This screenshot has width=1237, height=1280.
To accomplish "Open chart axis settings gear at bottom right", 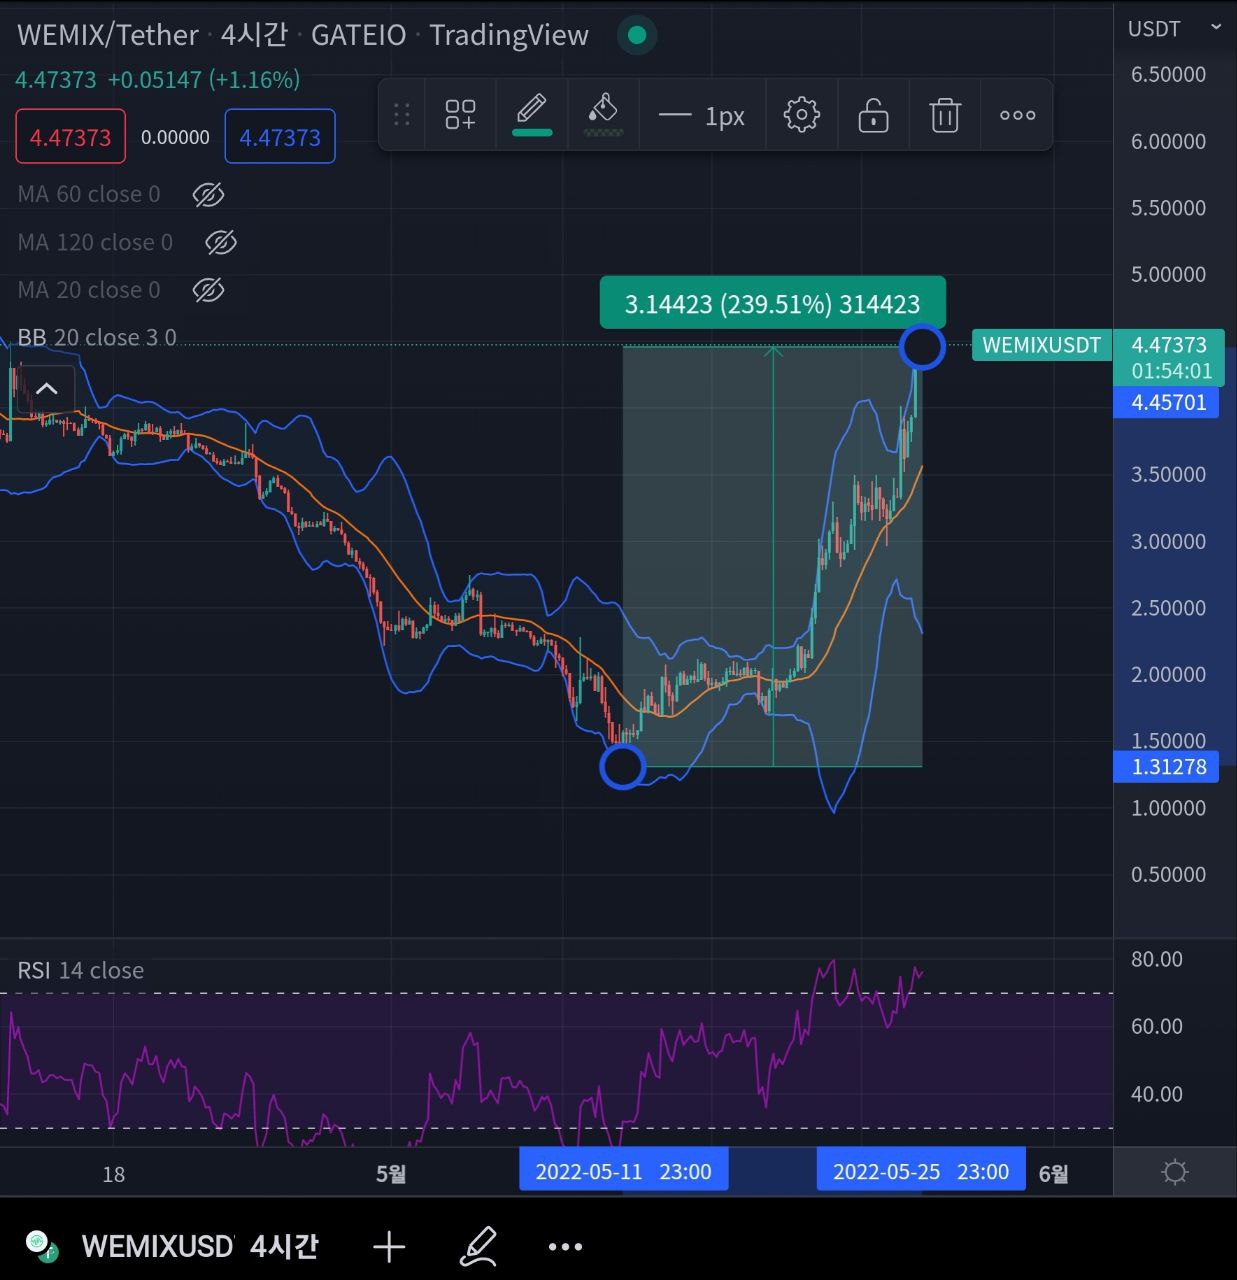I will click(1175, 1172).
